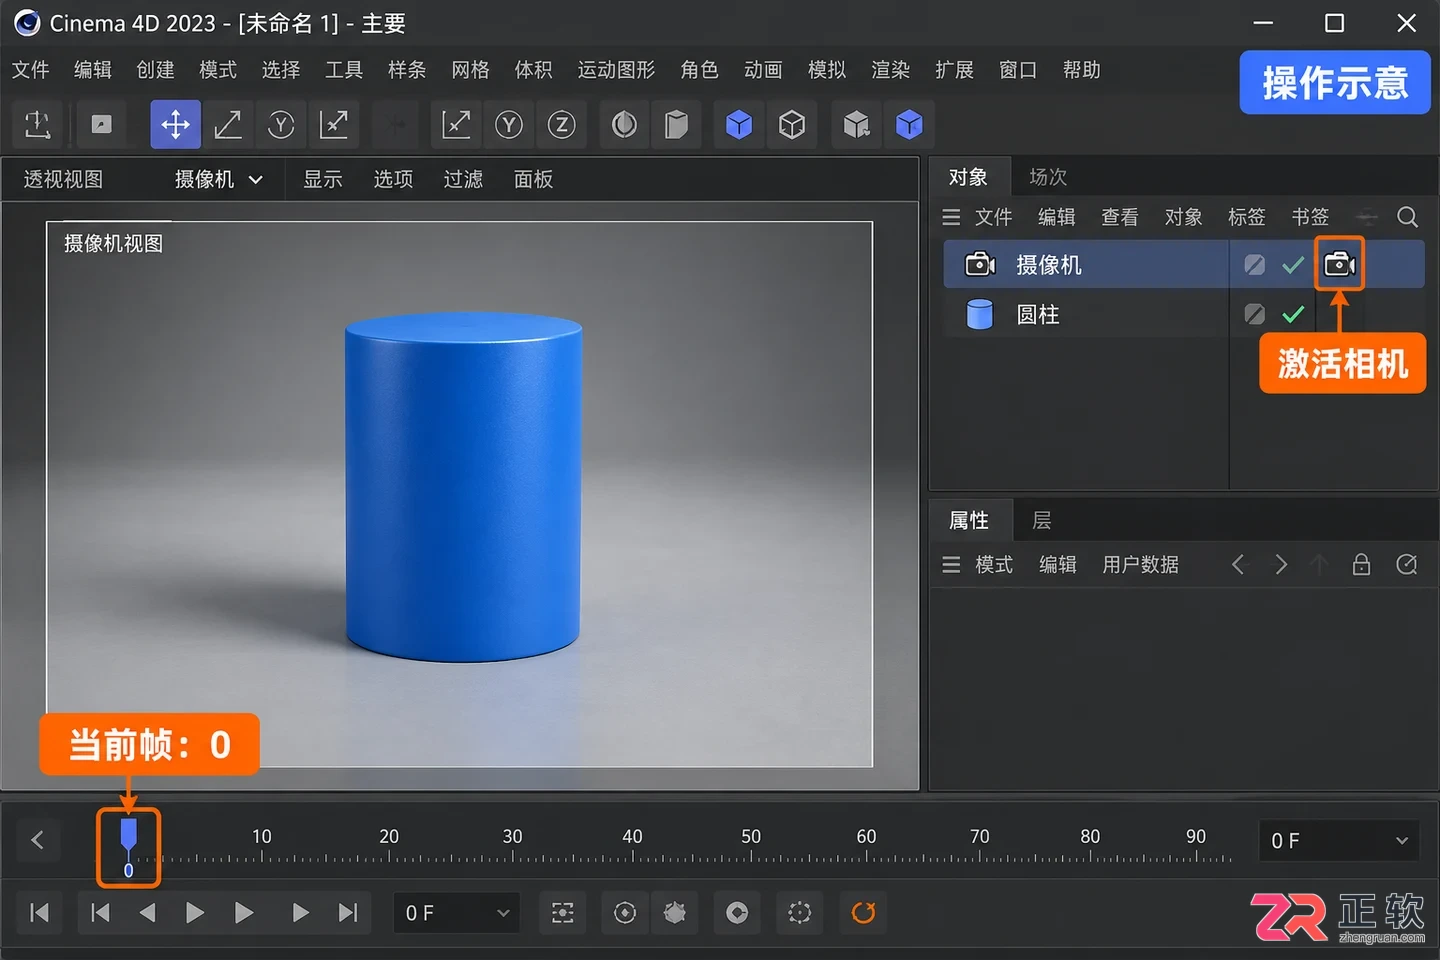Screen dimensions: 1440x960
Task: Open the 运动图形 menu
Action: click(x=616, y=70)
